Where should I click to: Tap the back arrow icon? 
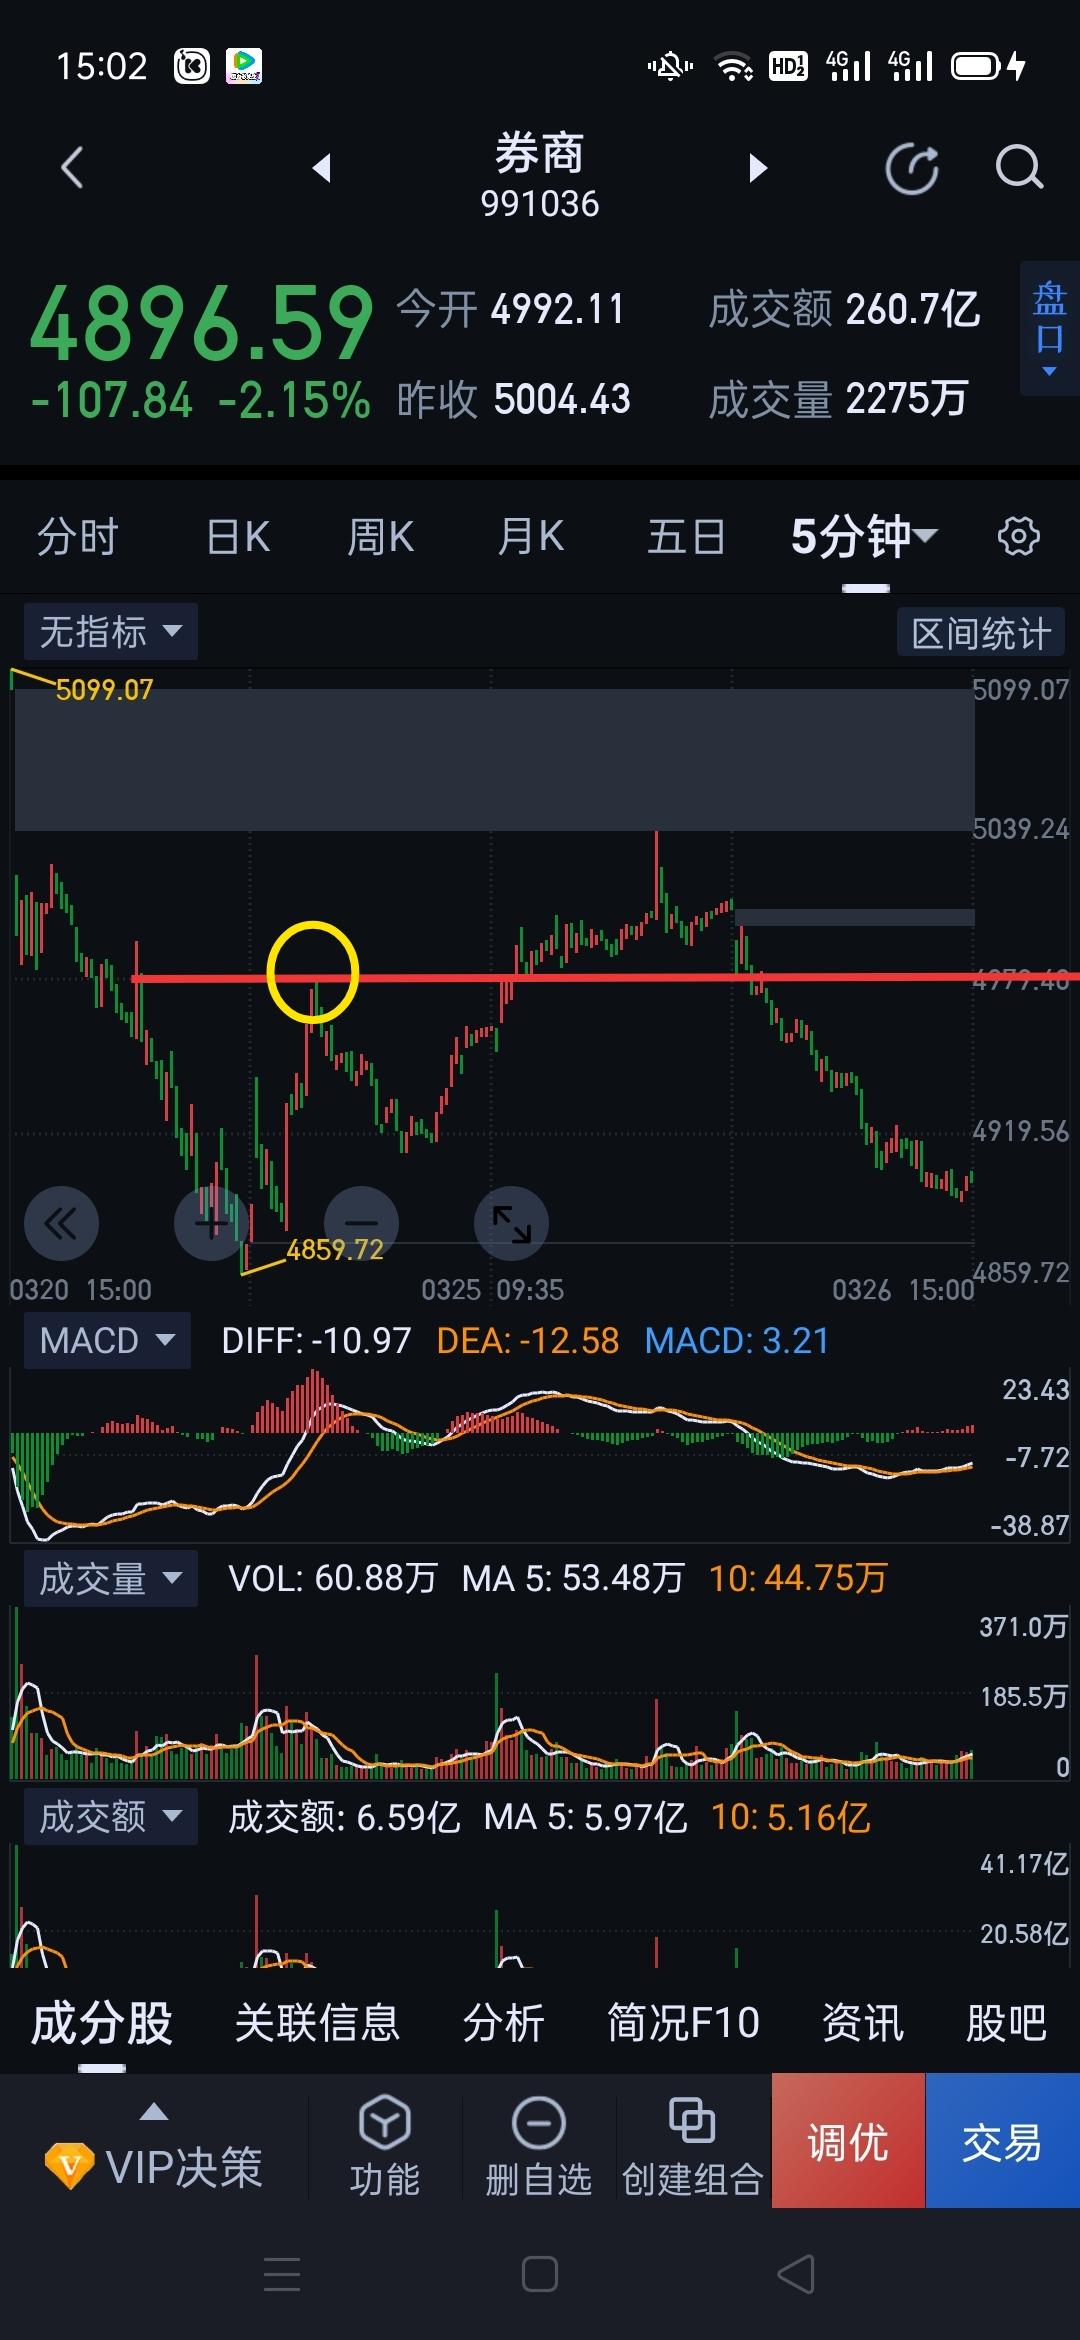[72, 168]
